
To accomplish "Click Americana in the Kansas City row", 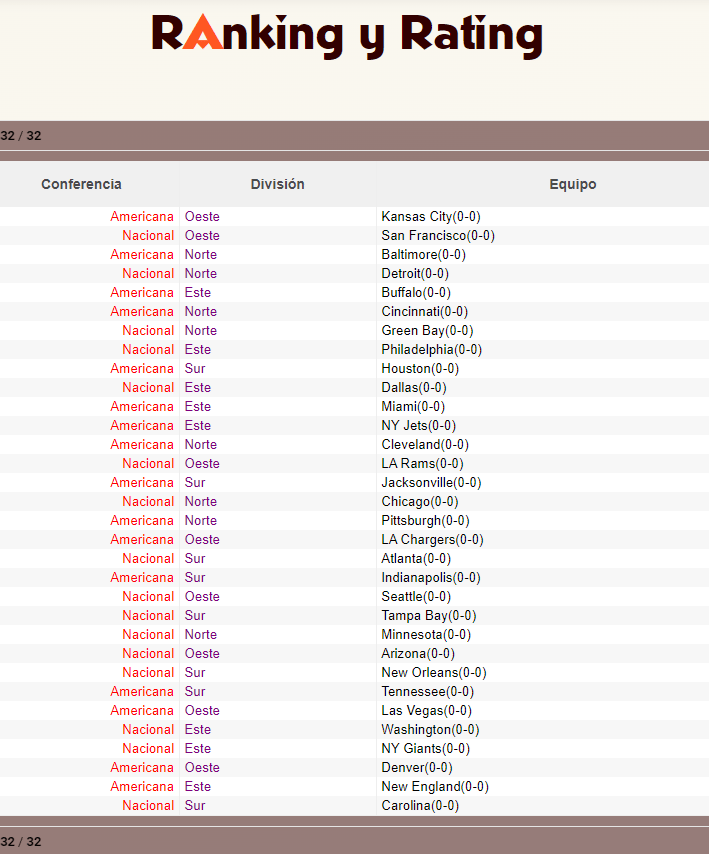I will [142, 216].
